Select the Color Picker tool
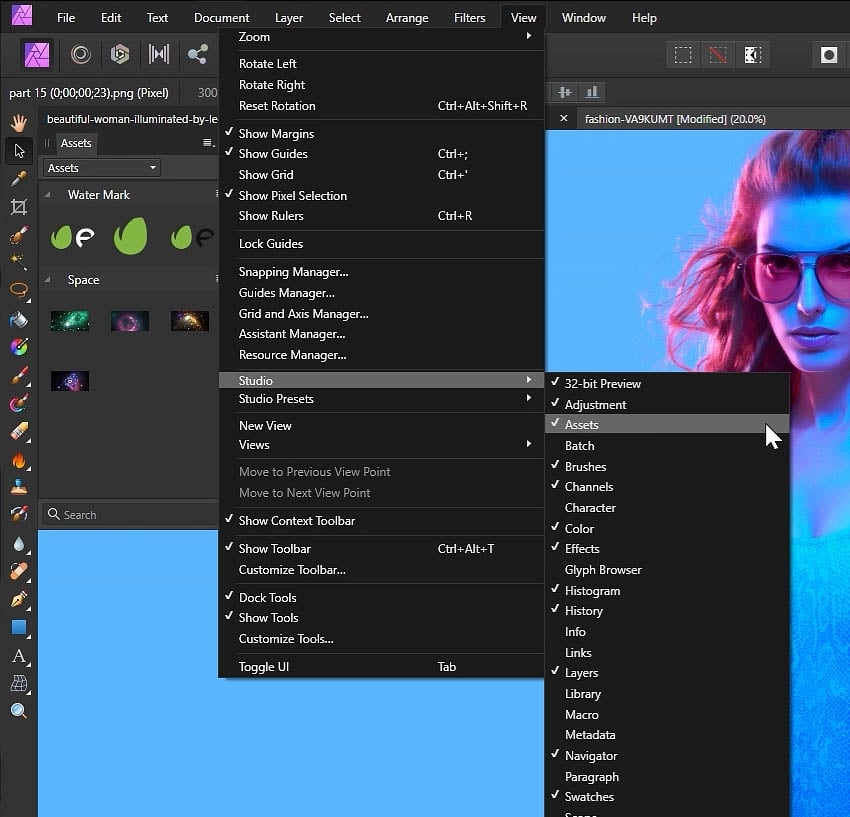The width and height of the screenshot is (850, 817). [18, 180]
